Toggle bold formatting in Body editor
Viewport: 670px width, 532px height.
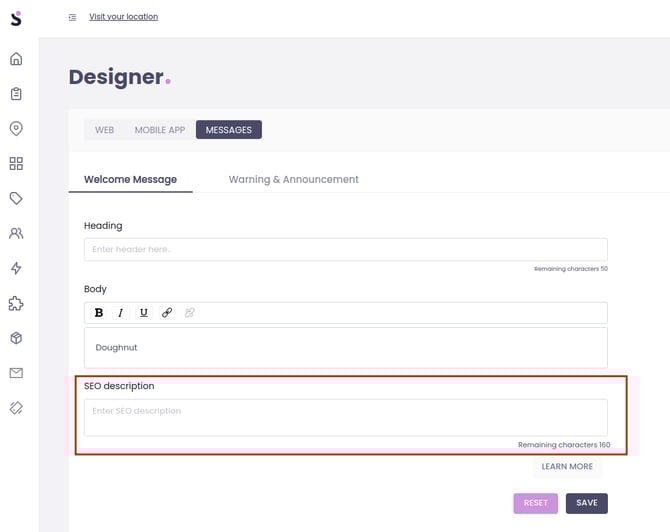coord(99,313)
